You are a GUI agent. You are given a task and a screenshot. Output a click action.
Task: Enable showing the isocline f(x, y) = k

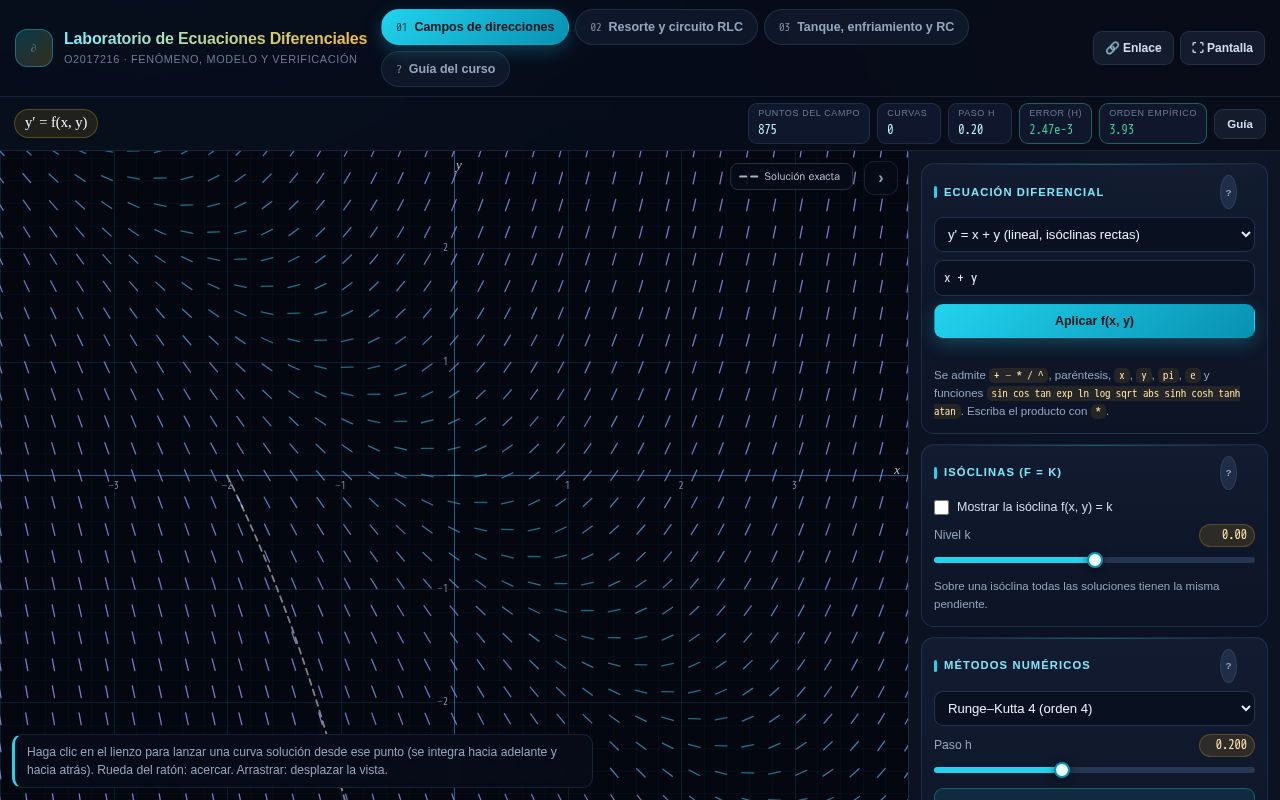941,507
